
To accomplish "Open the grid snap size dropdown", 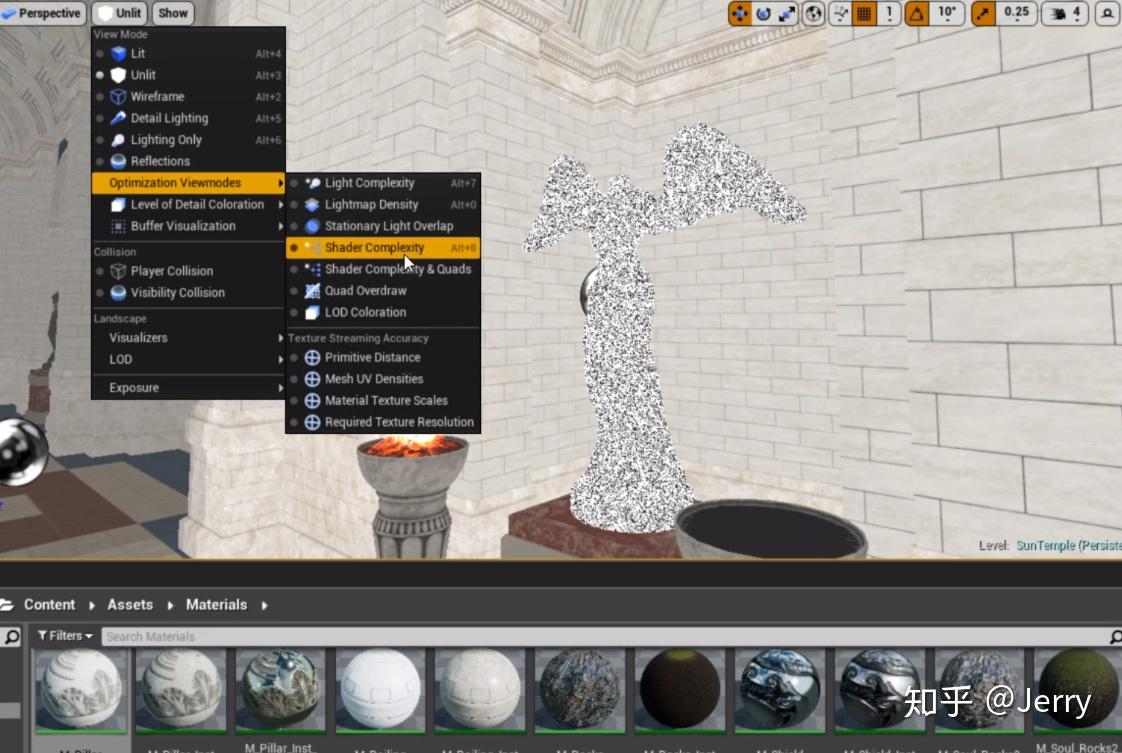I will coord(888,14).
